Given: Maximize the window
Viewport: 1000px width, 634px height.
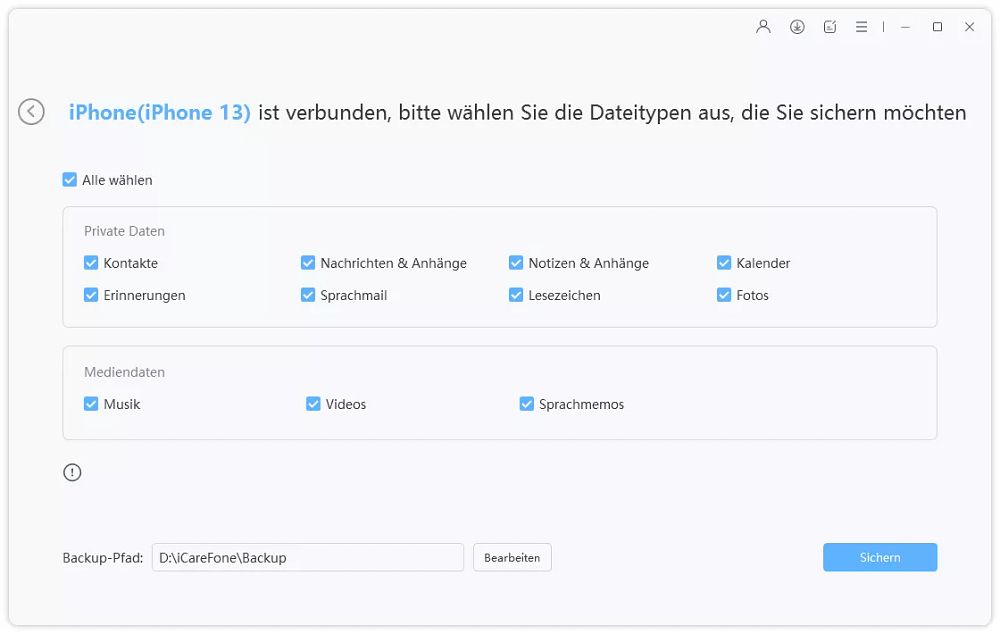Looking at the screenshot, I should 937,27.
